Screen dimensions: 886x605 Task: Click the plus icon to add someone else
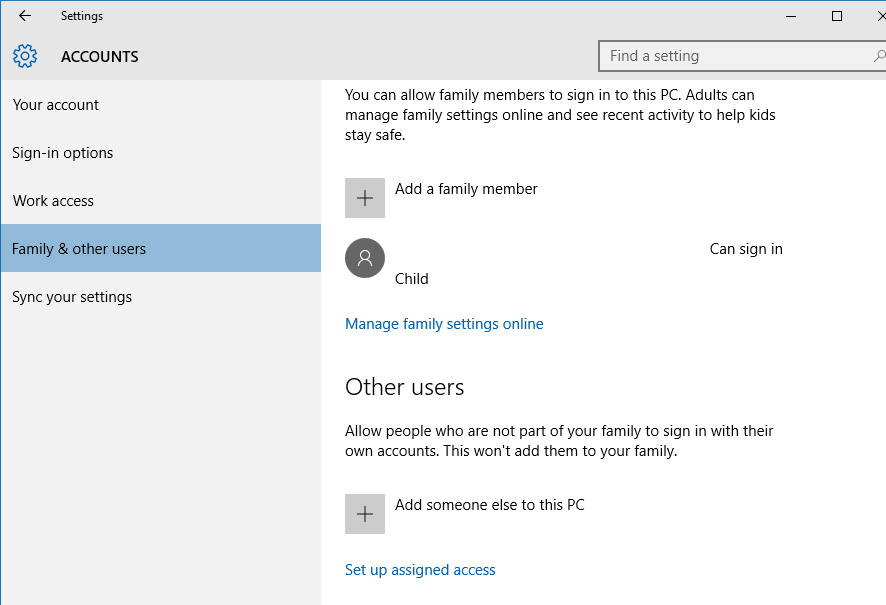365,514
